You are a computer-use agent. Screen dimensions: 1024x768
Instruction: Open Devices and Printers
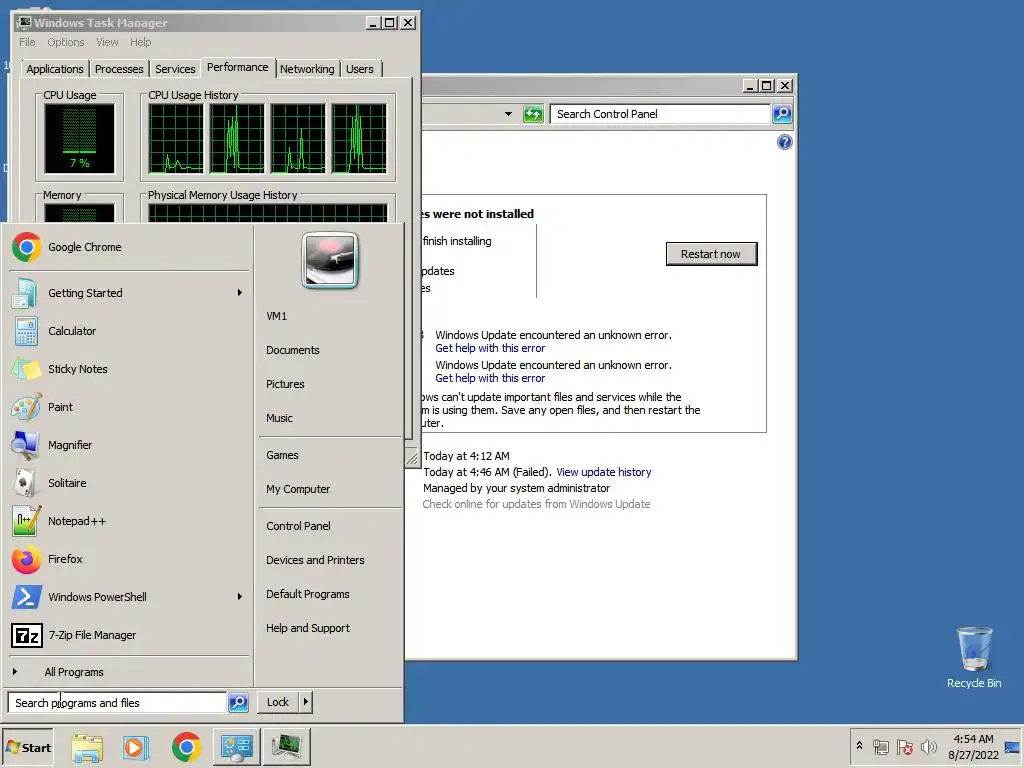tap(330, 560)
